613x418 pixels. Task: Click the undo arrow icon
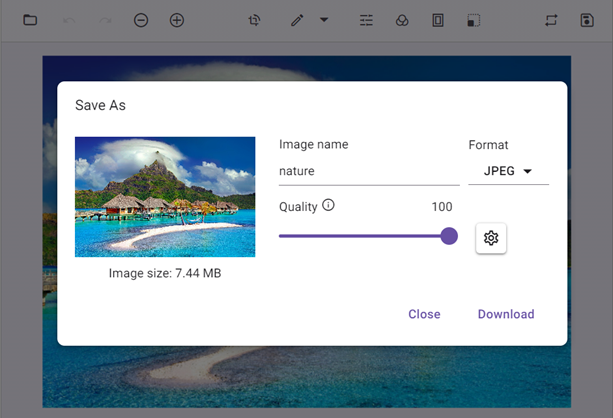click(x=69, y=20)
